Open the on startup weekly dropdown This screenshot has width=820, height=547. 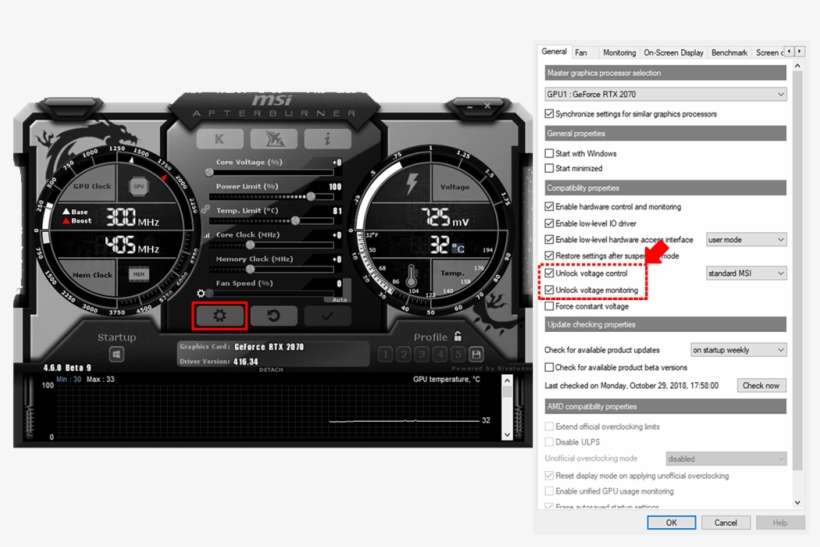click(x=738, y=350)
